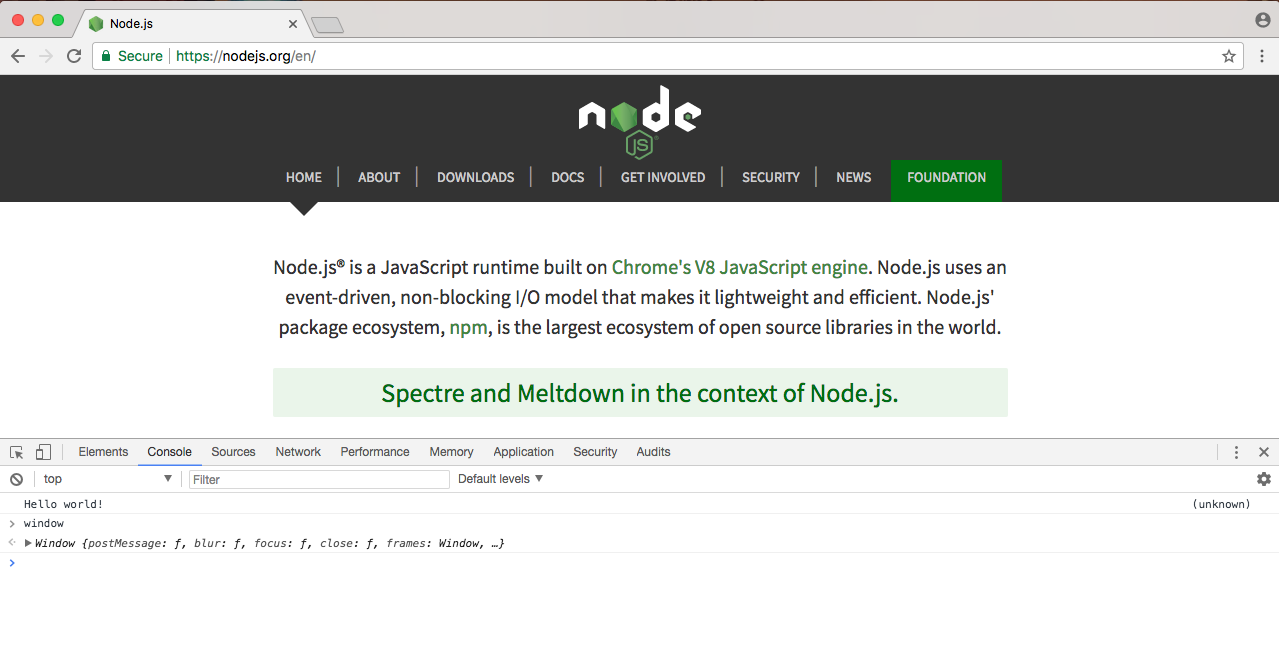
Task: Open the GET INVOLVED navigation link
Action: coord(663,177)
